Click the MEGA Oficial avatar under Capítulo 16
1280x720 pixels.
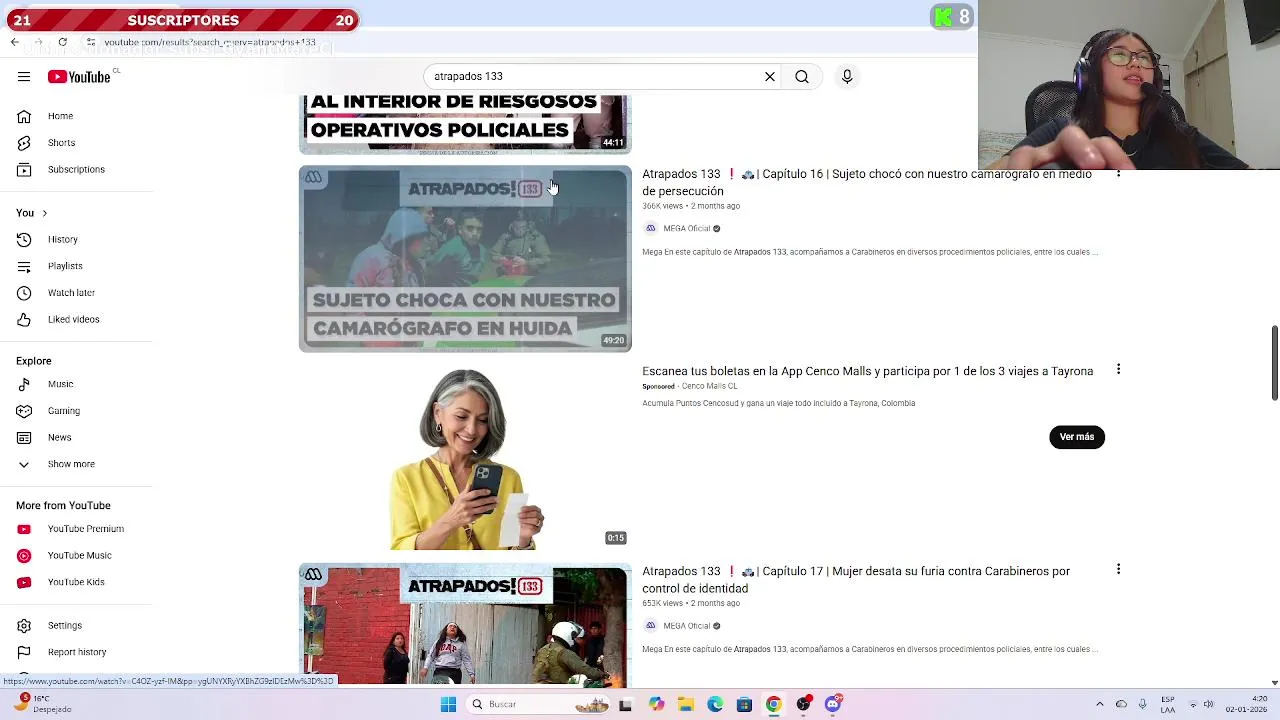pos(651,228)
